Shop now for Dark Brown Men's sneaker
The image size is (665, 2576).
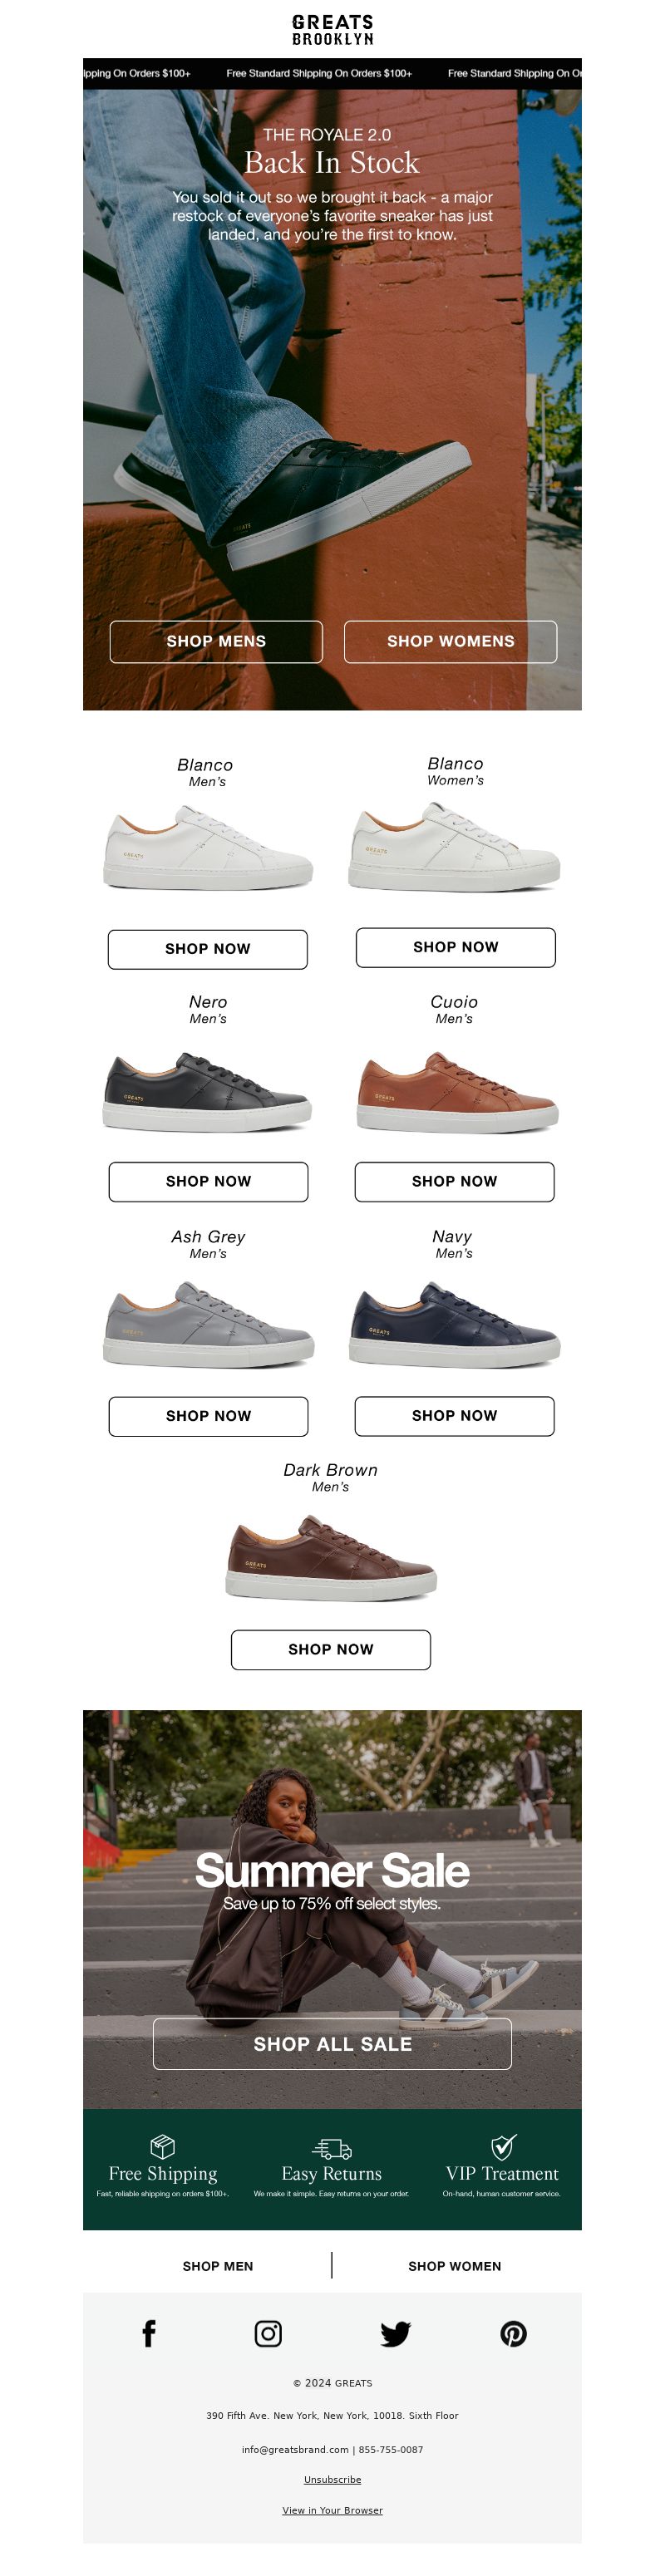pyautogui.click(x=331, y=1649)
